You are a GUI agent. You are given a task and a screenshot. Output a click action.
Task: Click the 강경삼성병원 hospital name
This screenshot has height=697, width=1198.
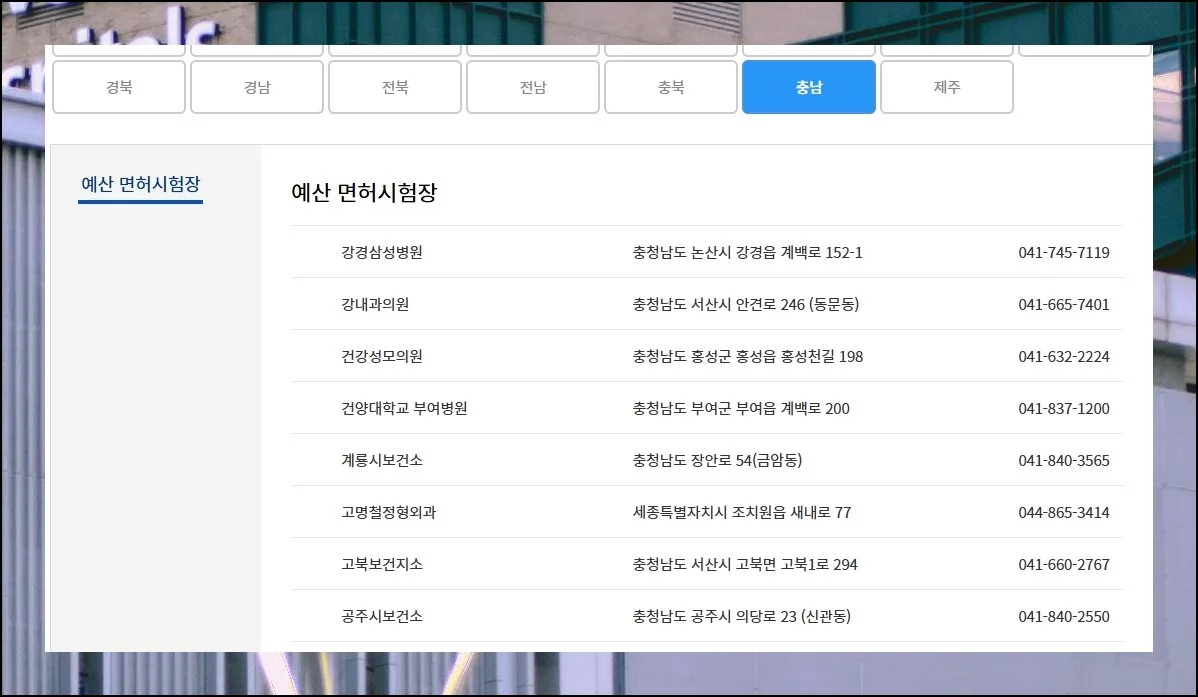[x=382, y=253]
